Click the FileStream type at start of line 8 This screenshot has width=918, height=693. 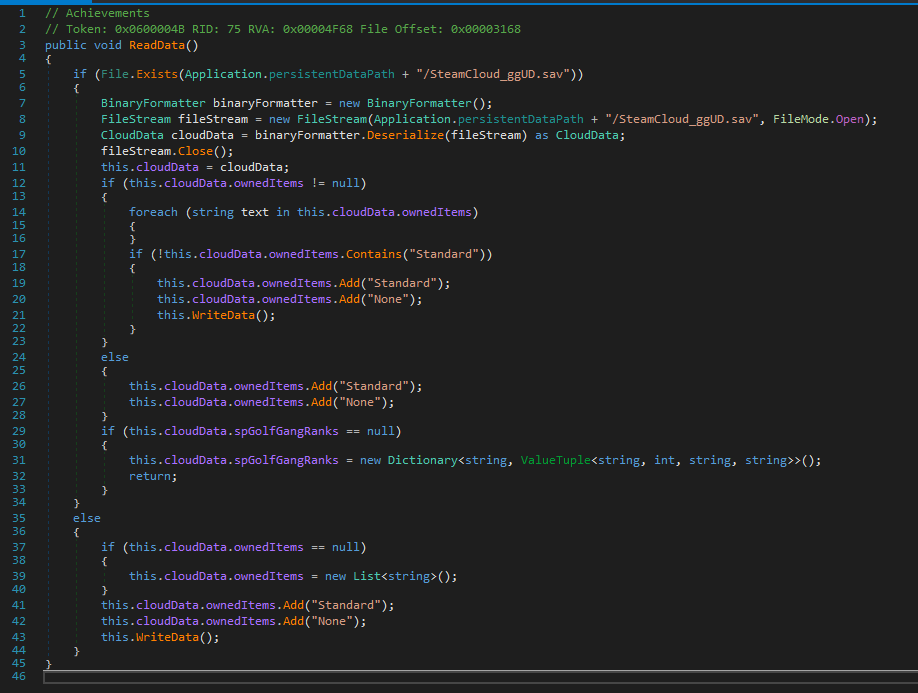[x=135, y=119]
